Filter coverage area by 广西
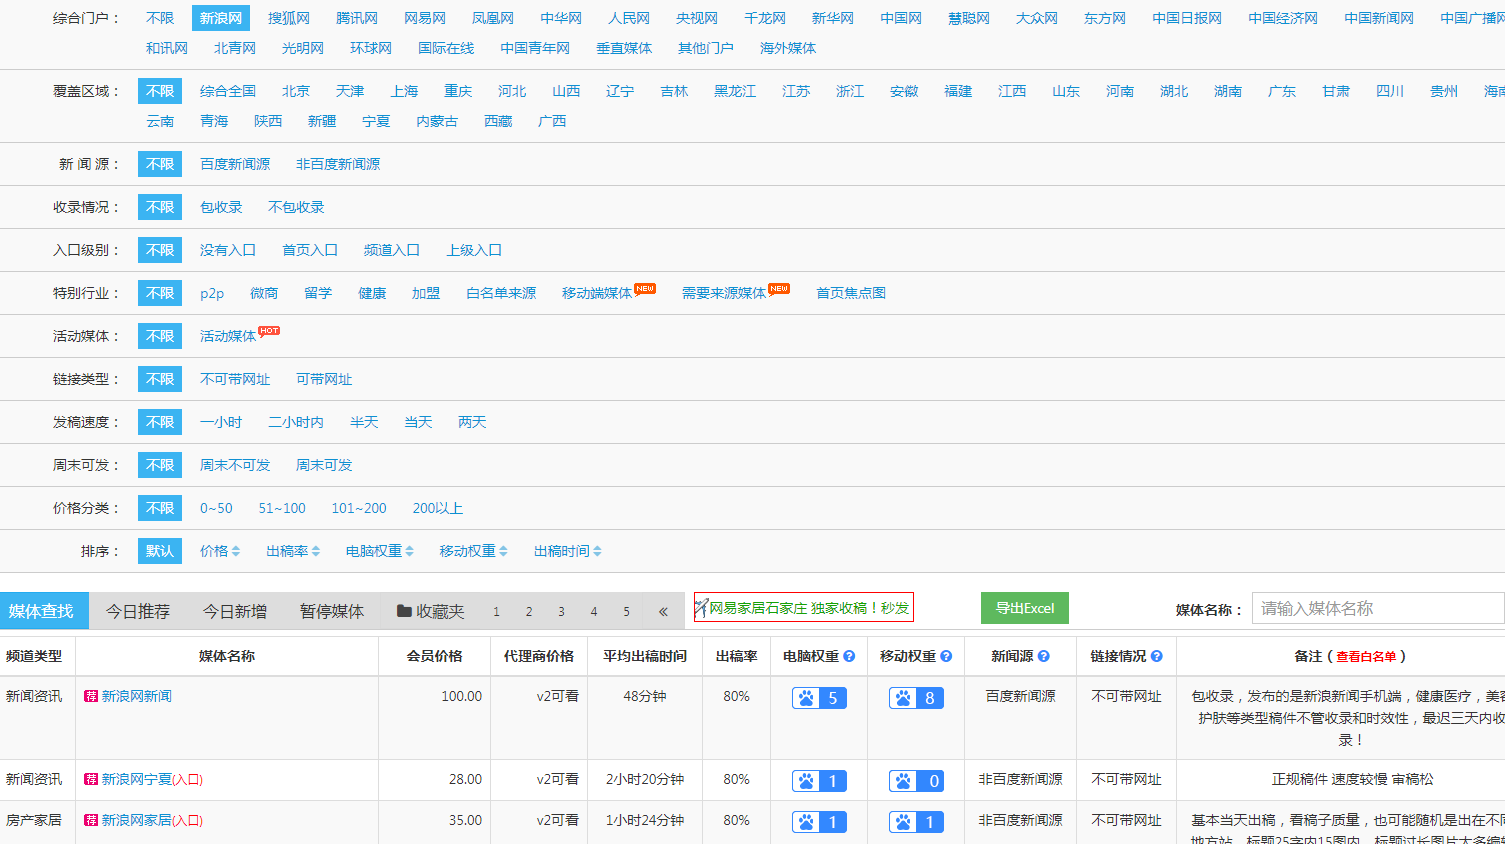Screen dimensions: 1505x844 pyautogui.click(x=552, y=121)
